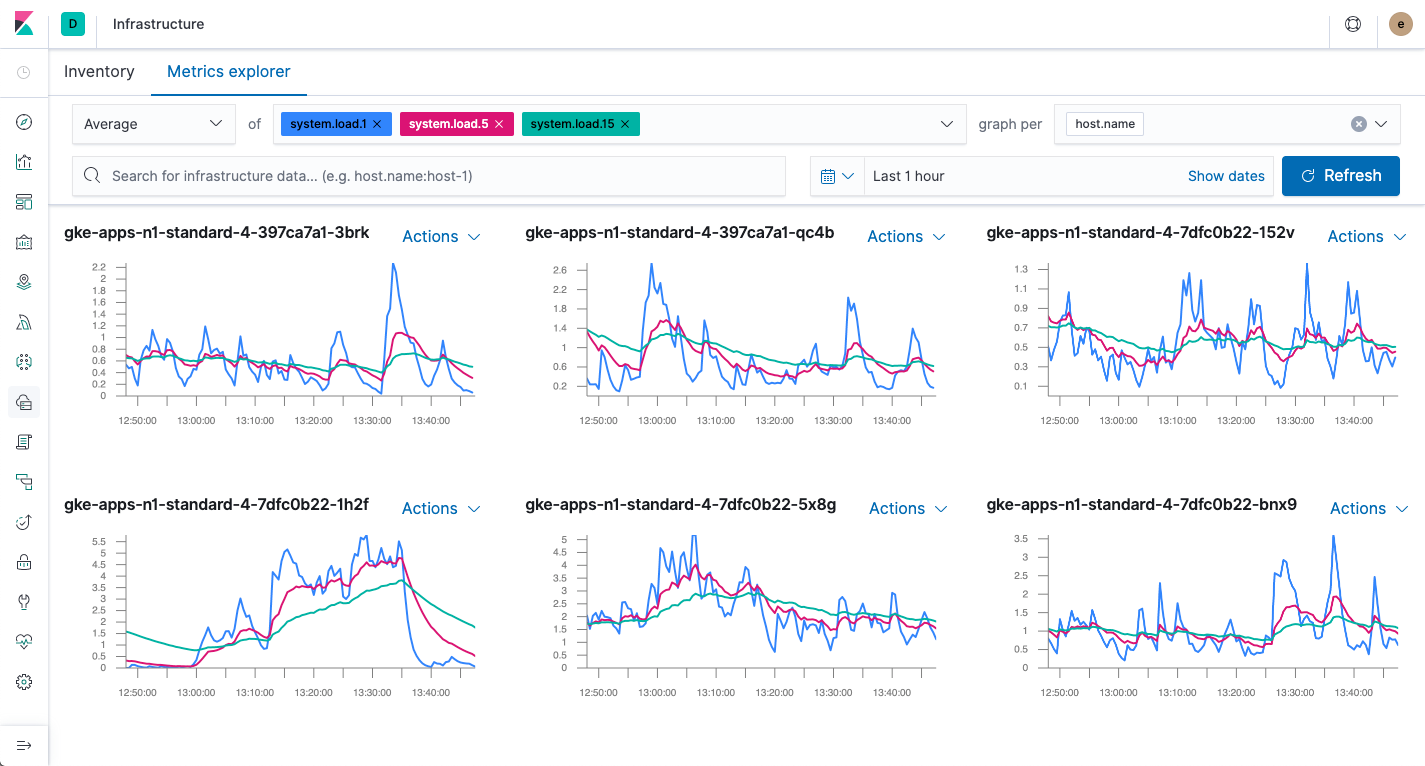Switch to the Inventory tab

click(x=98, y=71)
